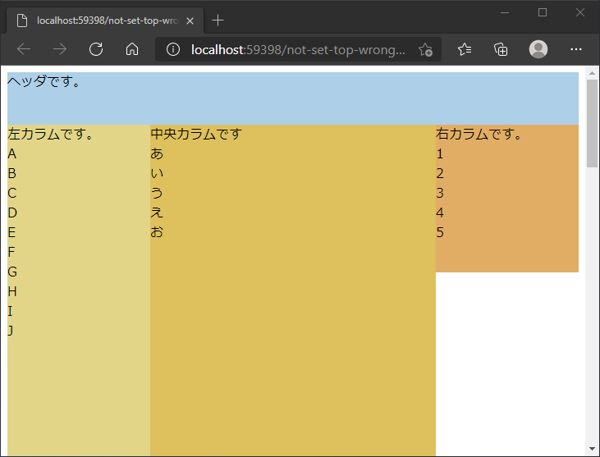Viewport: 600px width, 457px height.
Task: Click letter J in left column
Action: click(x=10, y=331)
